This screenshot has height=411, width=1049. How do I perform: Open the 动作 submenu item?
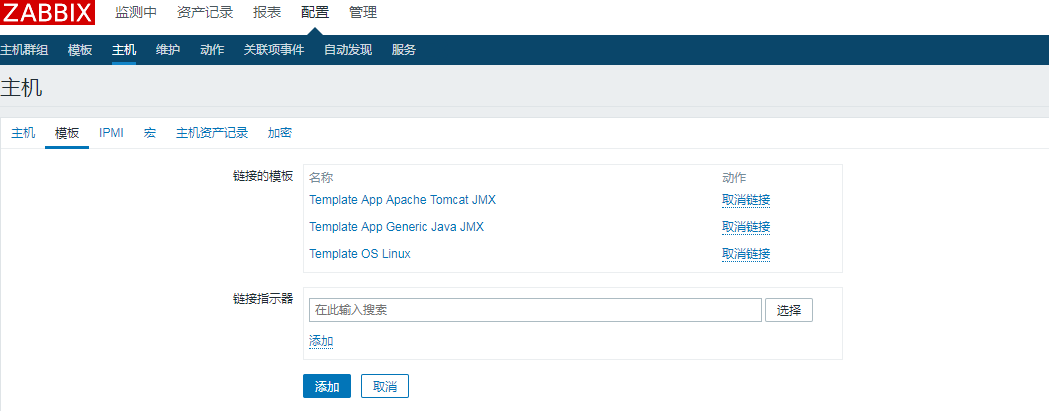(212, 50)
